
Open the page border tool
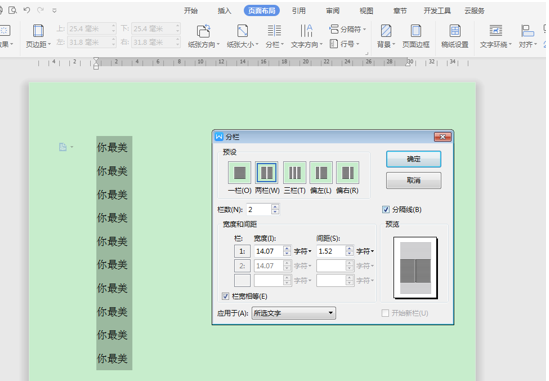point(416,36)
